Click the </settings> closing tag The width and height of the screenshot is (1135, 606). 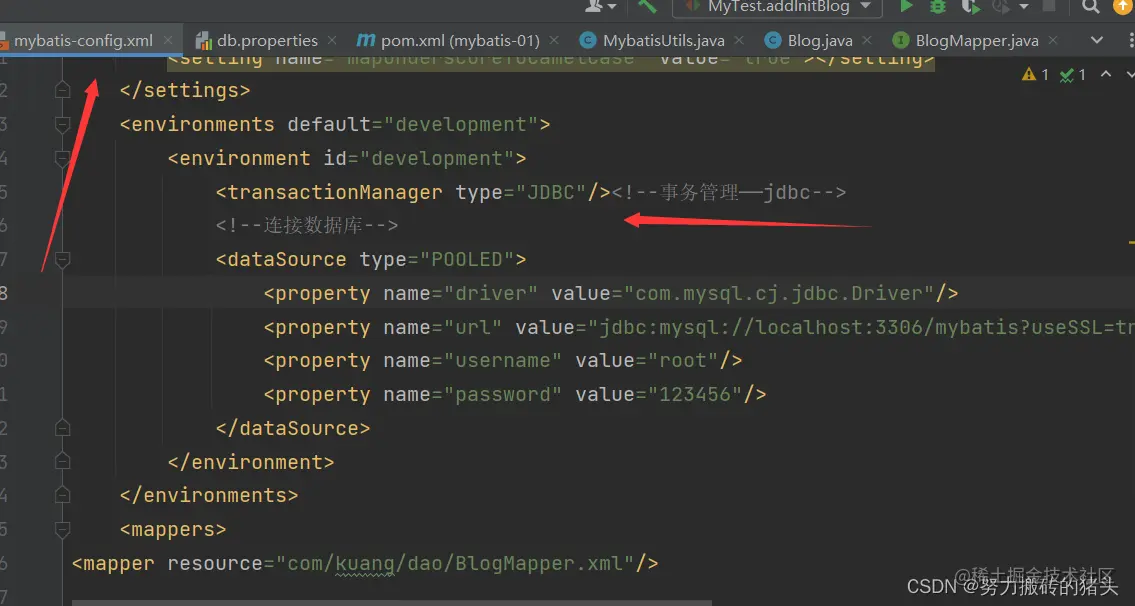pyautogui.click(x=185, y=91)
